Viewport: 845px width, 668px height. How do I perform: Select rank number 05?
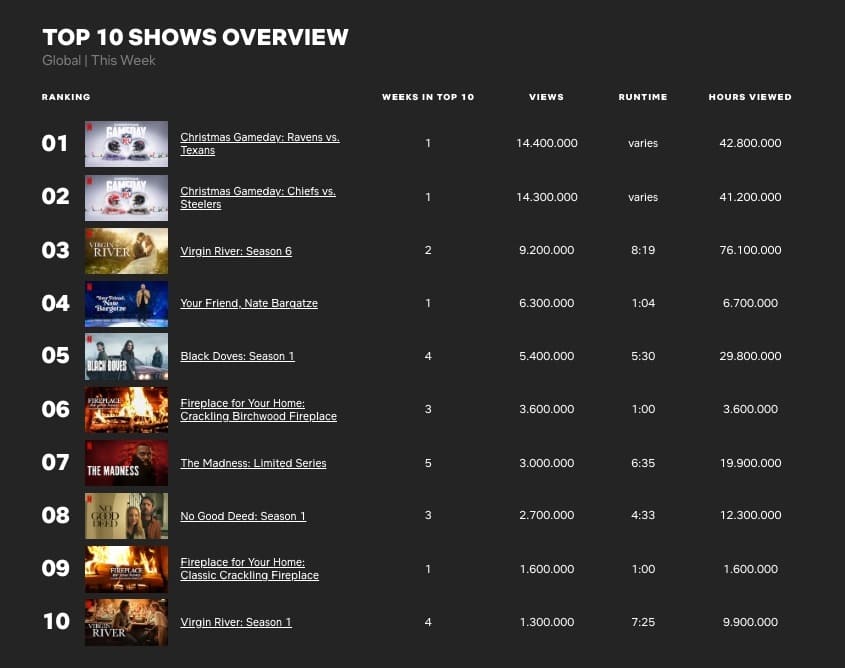(56, 356)
